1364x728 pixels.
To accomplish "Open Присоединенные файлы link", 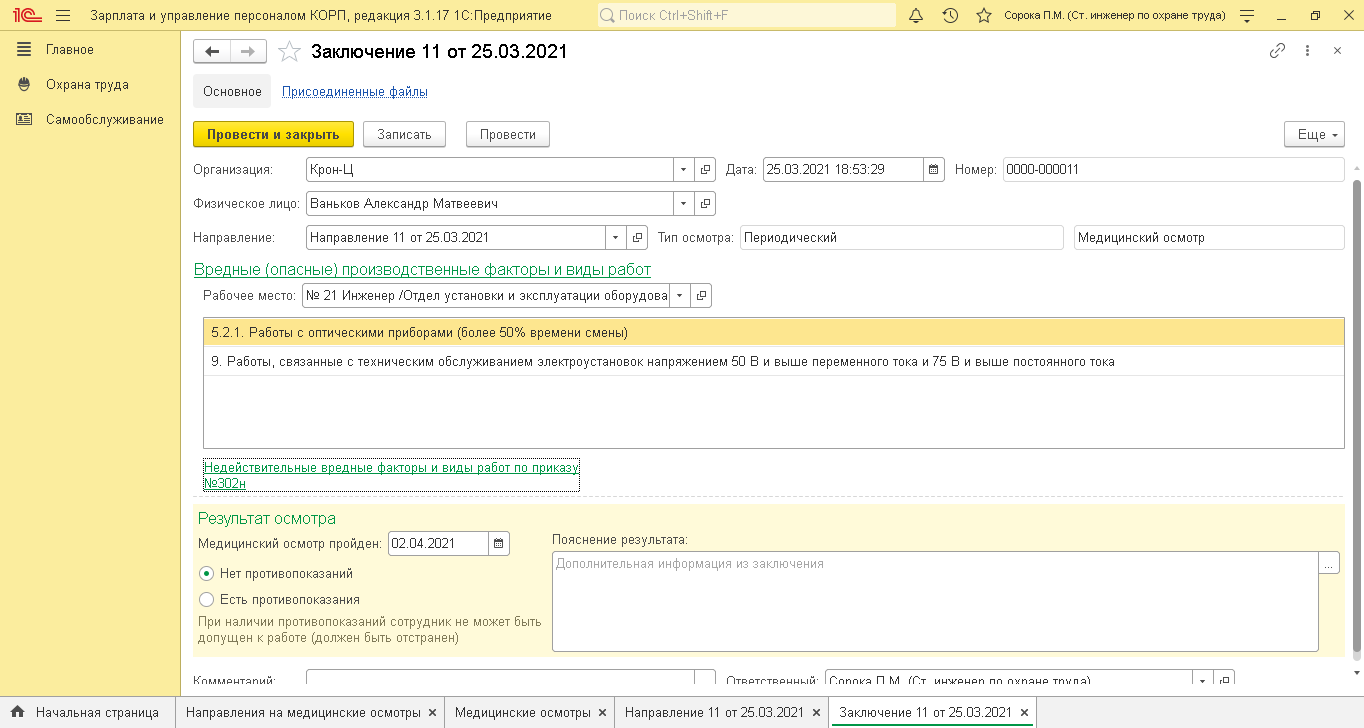I will click(x=355, y=92).
